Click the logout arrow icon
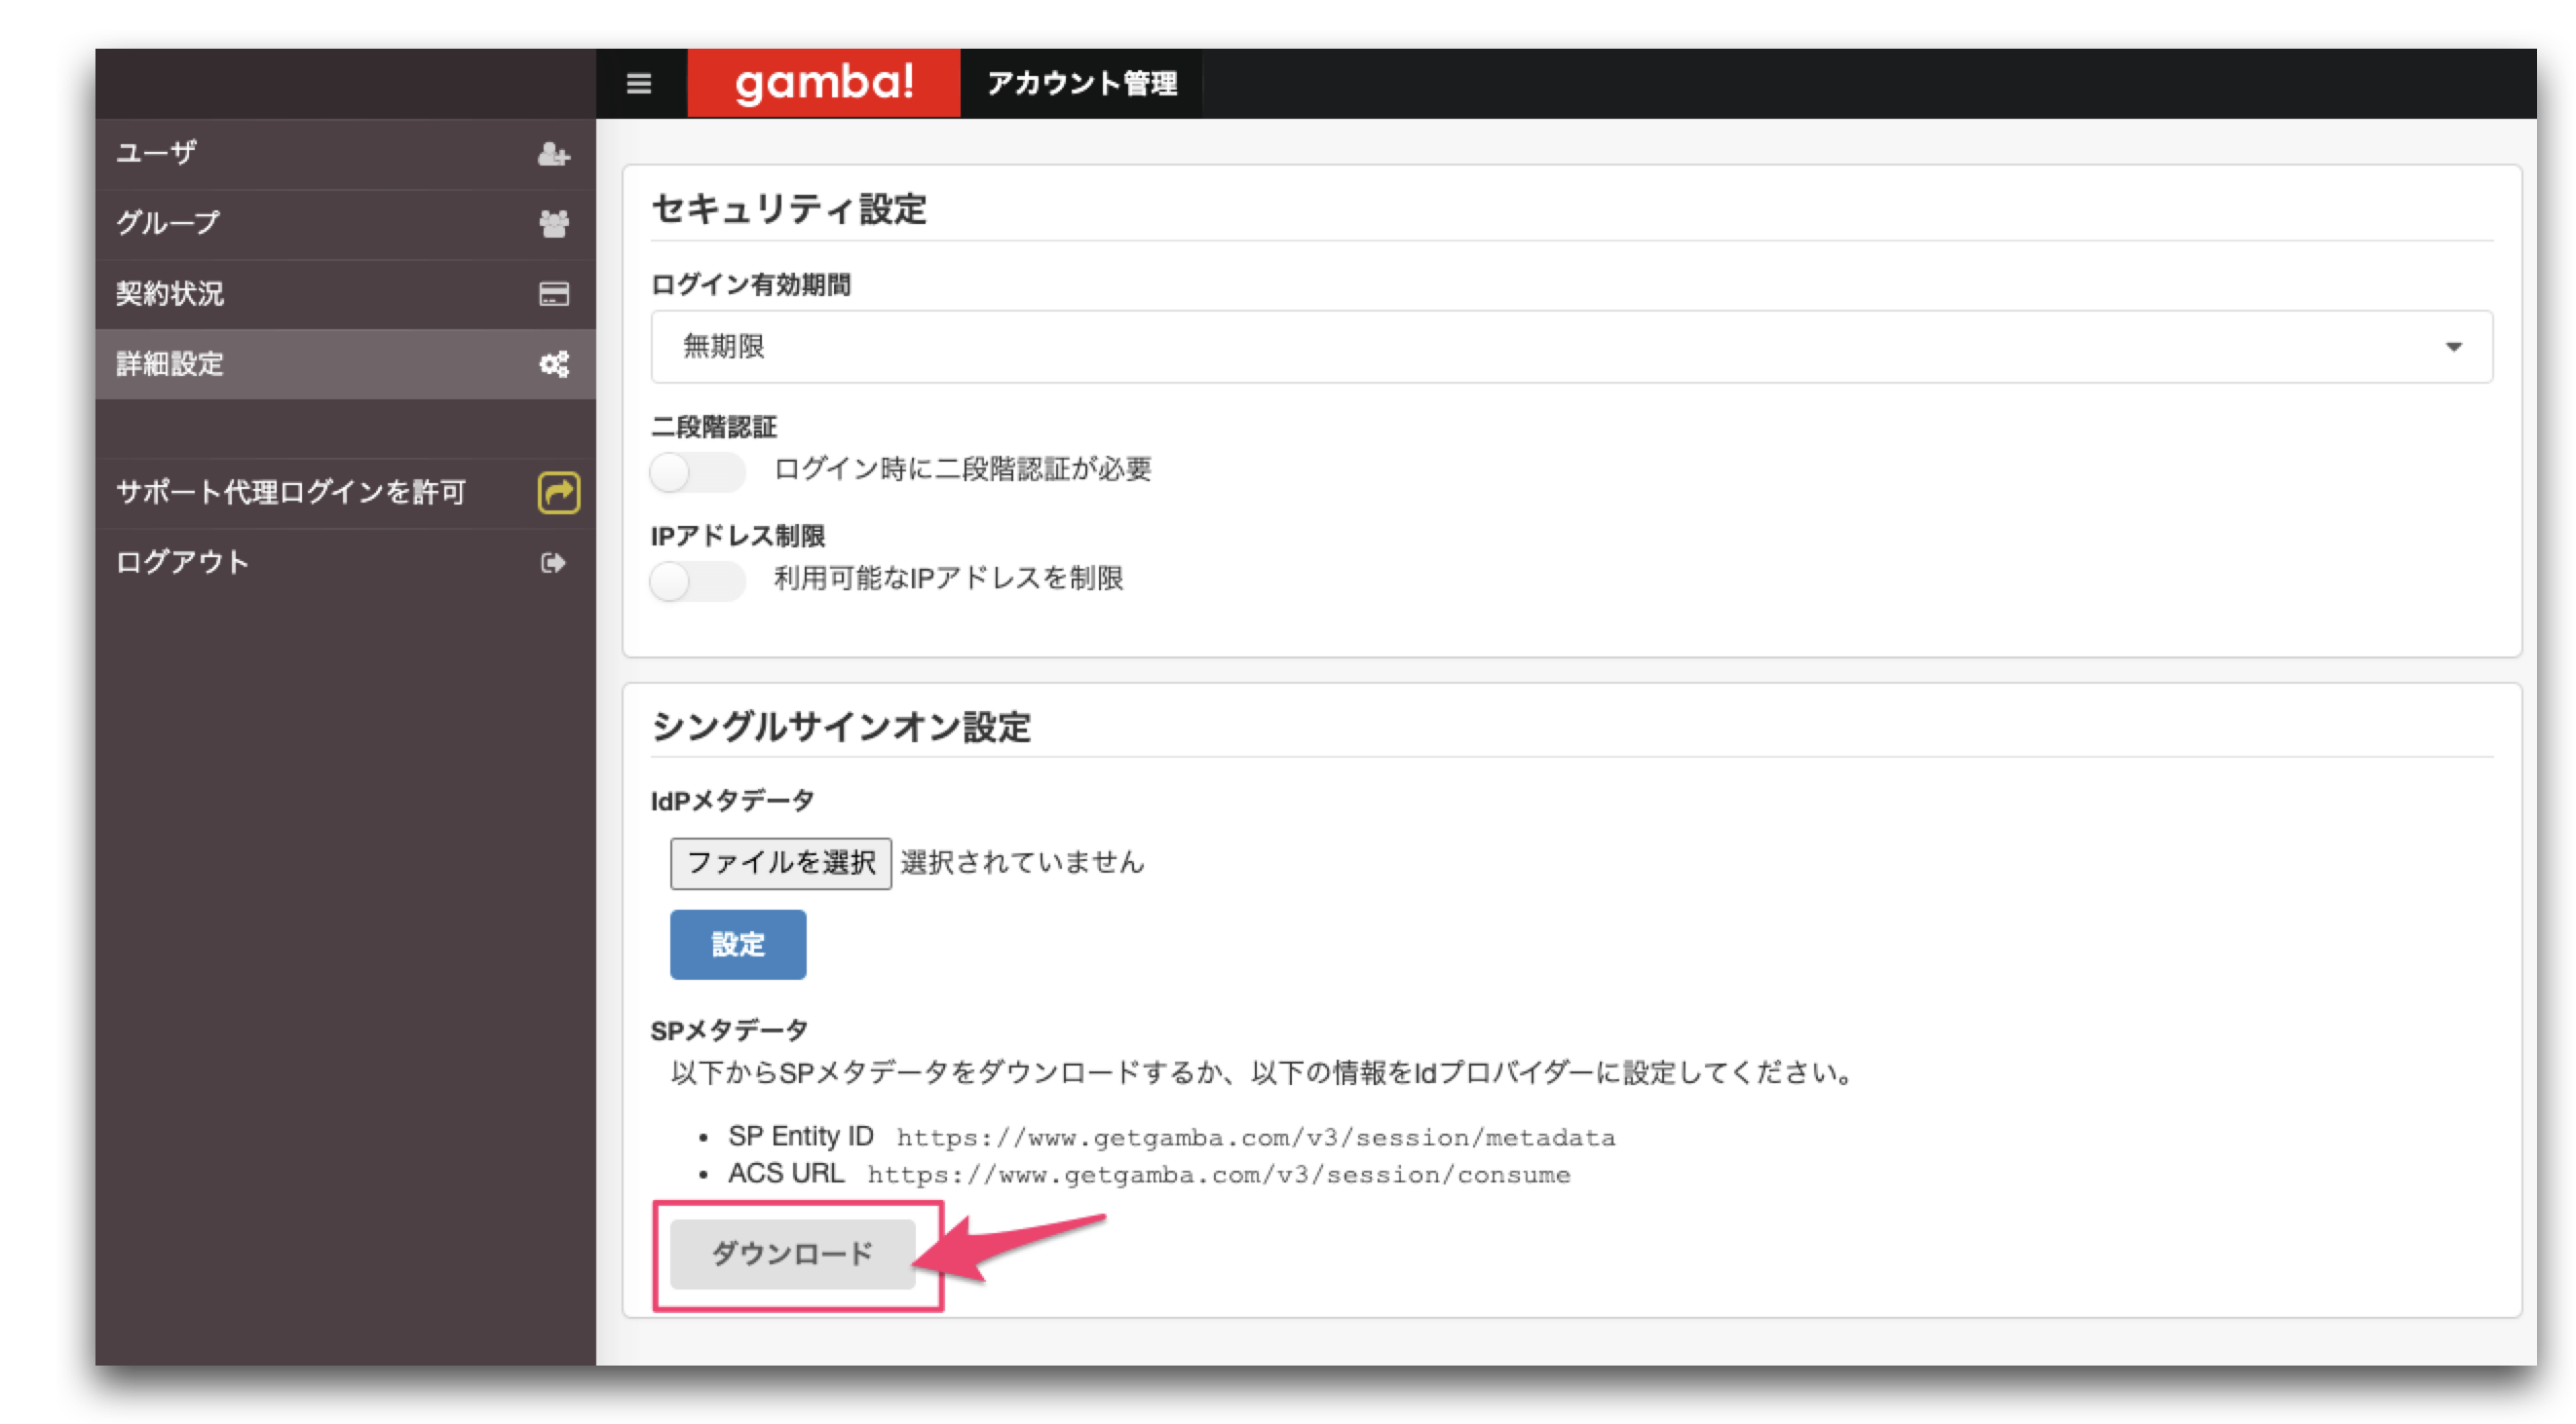 (553, 563)
